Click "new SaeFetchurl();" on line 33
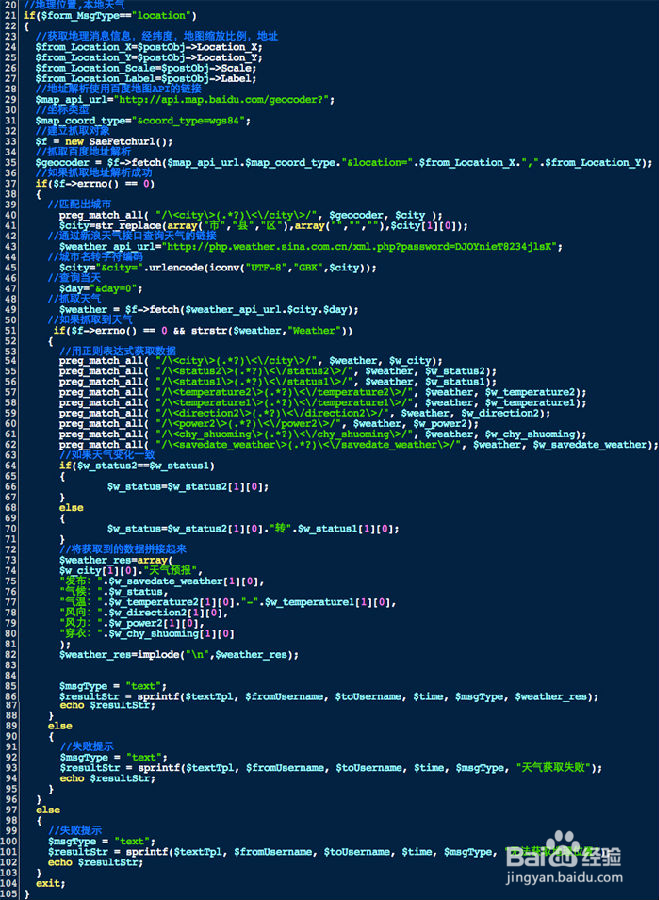Screen dimensions: 659x900 (119, 142)
